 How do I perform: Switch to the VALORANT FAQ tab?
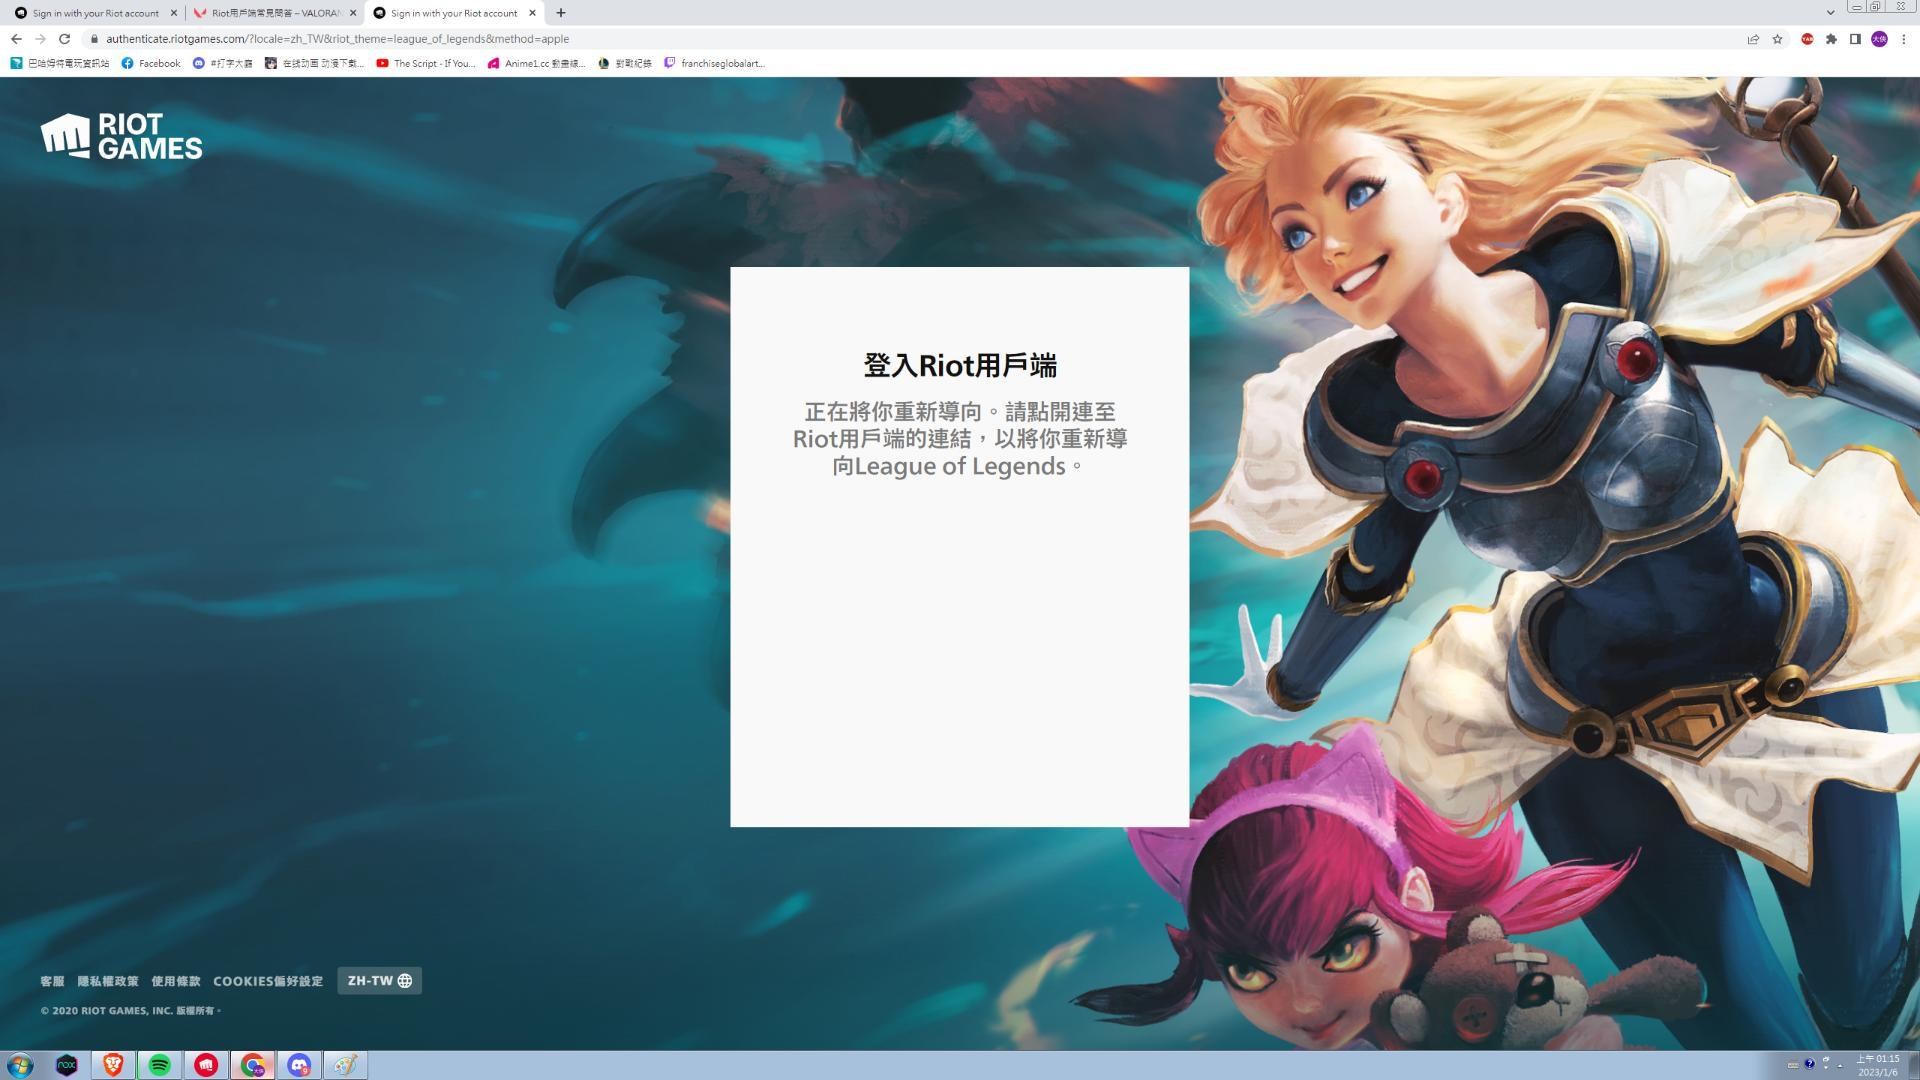point(270,13)
